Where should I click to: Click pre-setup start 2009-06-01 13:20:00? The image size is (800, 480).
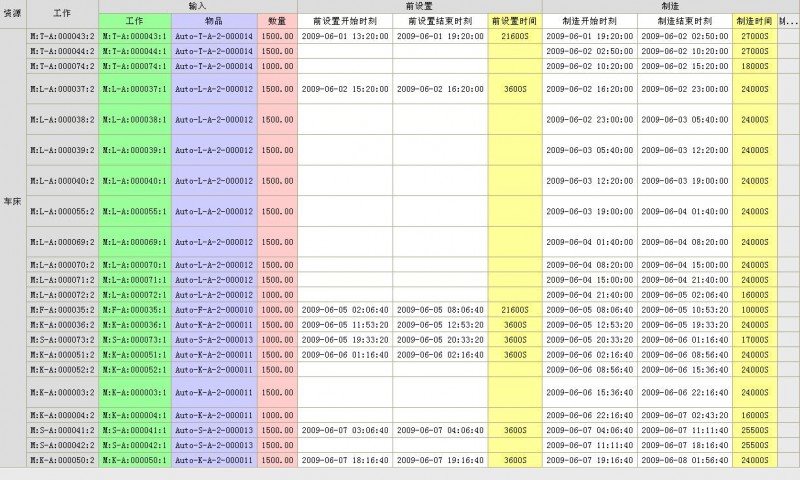[345, 36]
